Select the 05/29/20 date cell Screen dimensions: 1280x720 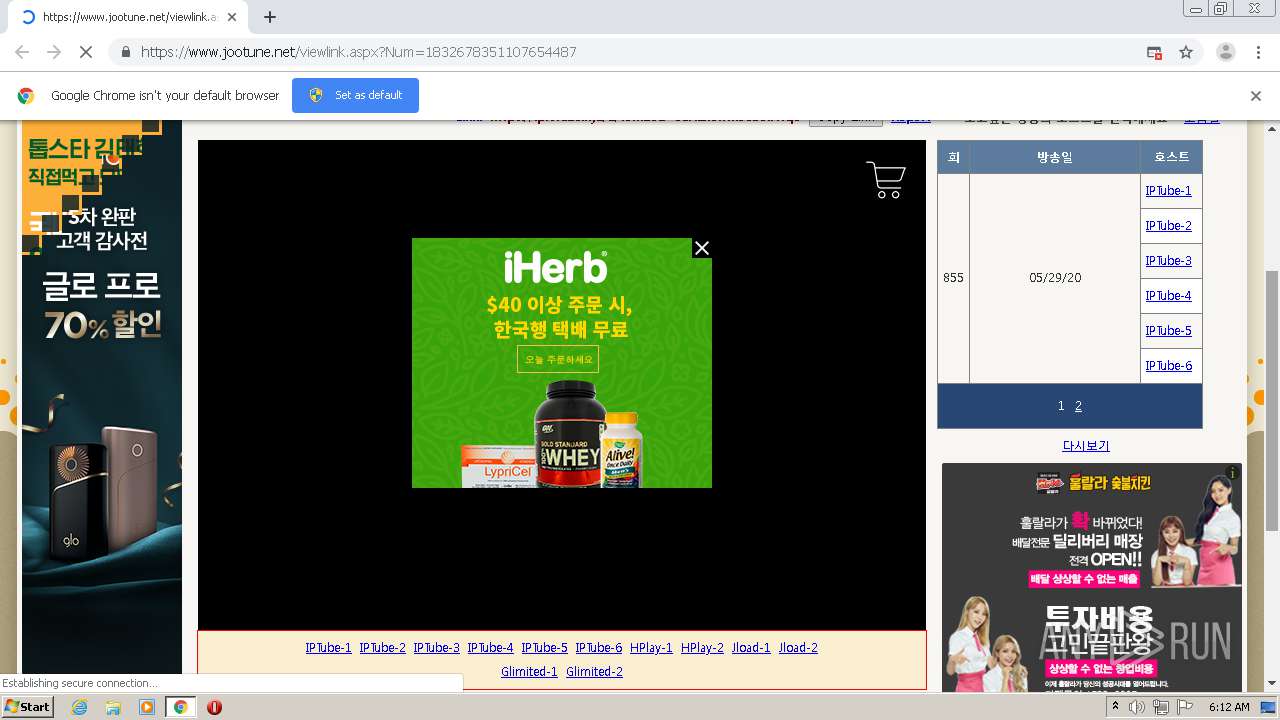1054,278
